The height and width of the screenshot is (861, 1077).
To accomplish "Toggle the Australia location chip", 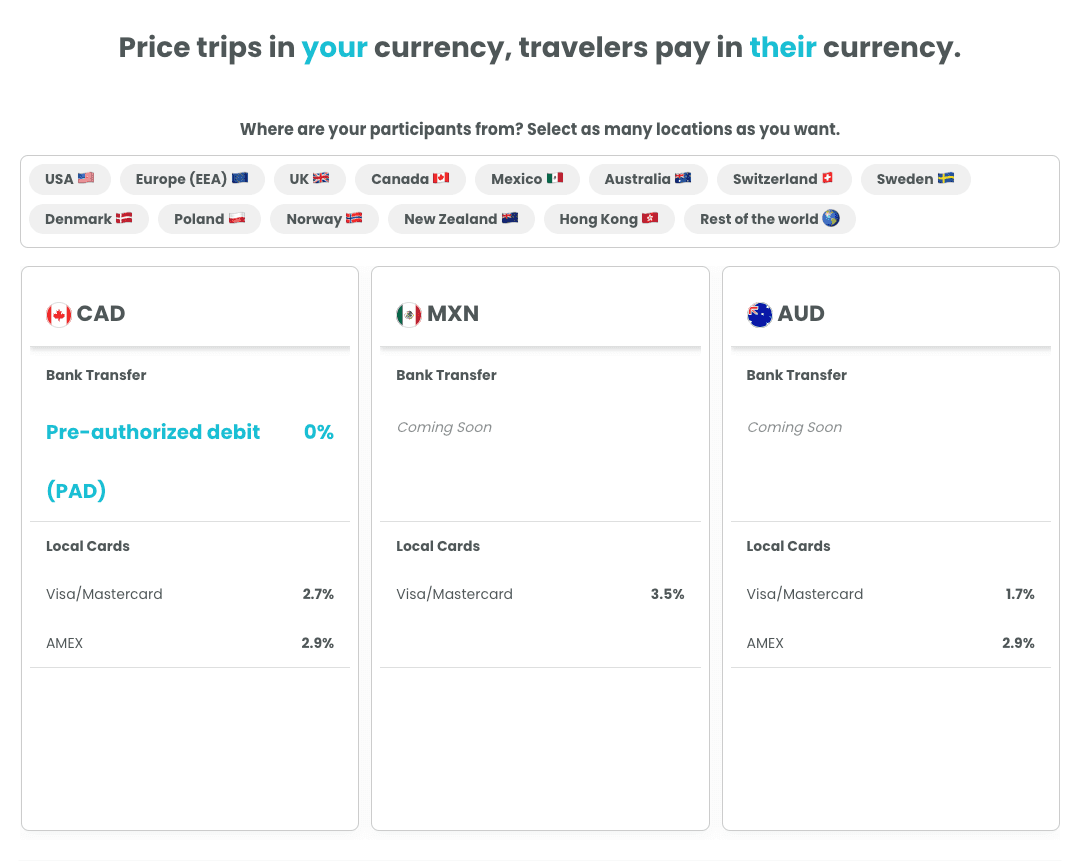I will tap(648, 179).
